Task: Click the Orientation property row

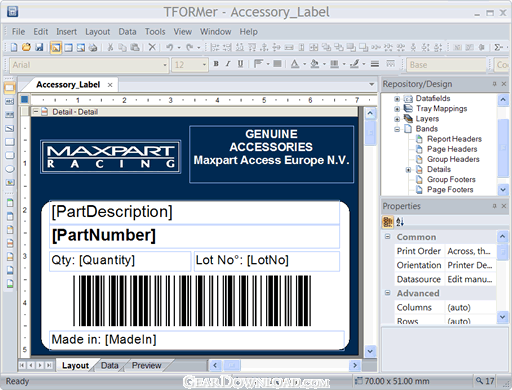Action: tap(445, 265)
